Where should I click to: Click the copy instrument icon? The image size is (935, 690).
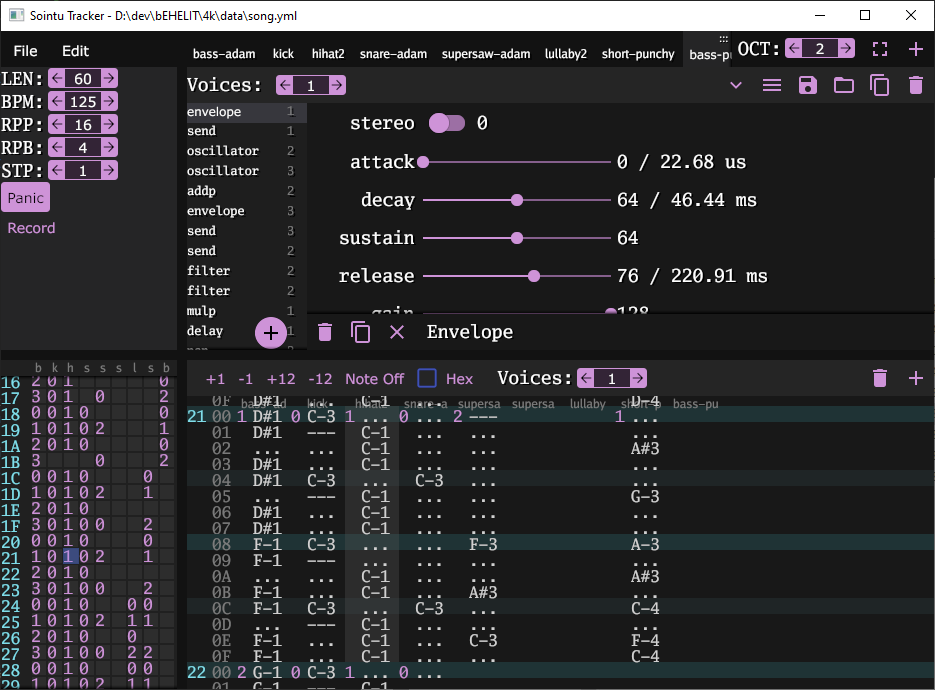click(880, 86)
